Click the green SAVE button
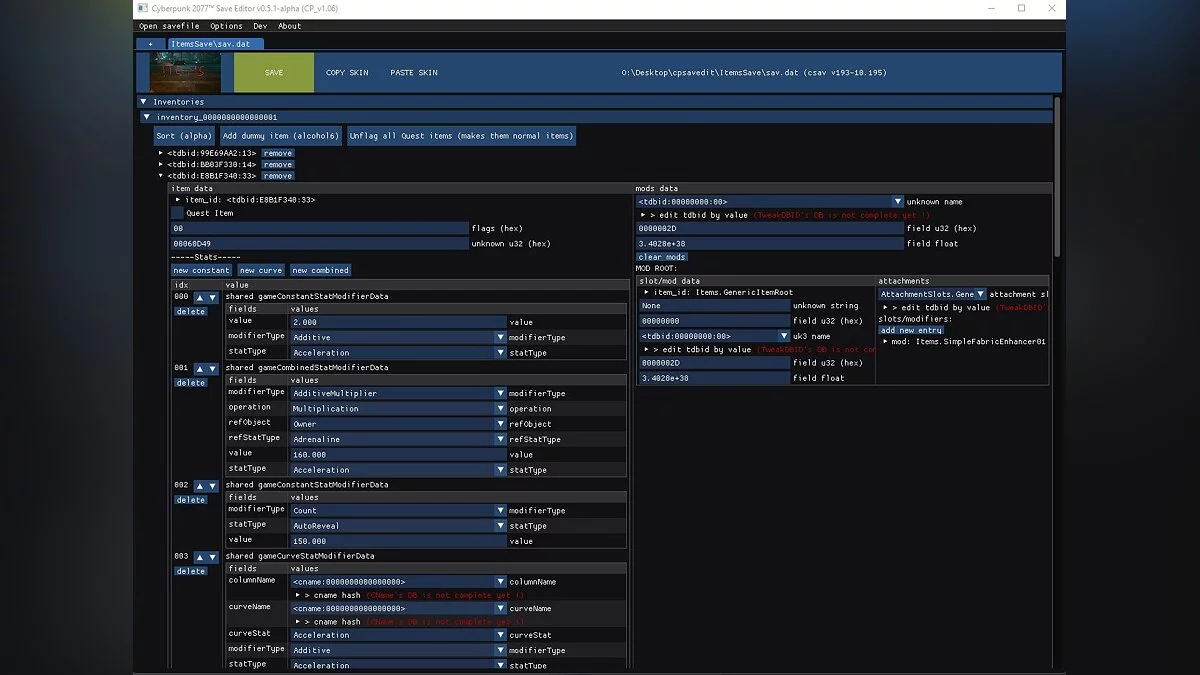1200x675 pixels. 274,73
